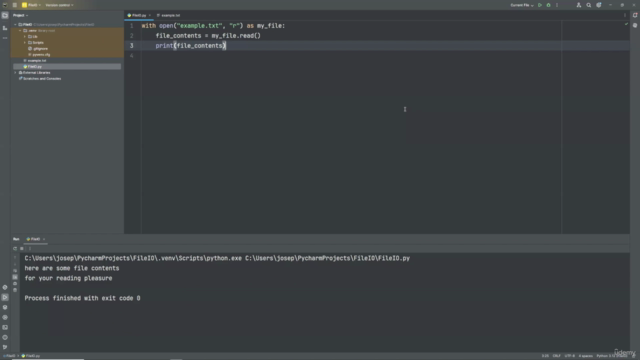Open Search Everywhere magnifier icon

click(x=589, y=5)
